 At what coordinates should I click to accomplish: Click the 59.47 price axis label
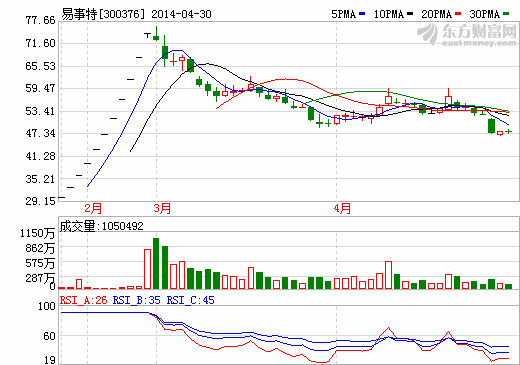[40, 88]
